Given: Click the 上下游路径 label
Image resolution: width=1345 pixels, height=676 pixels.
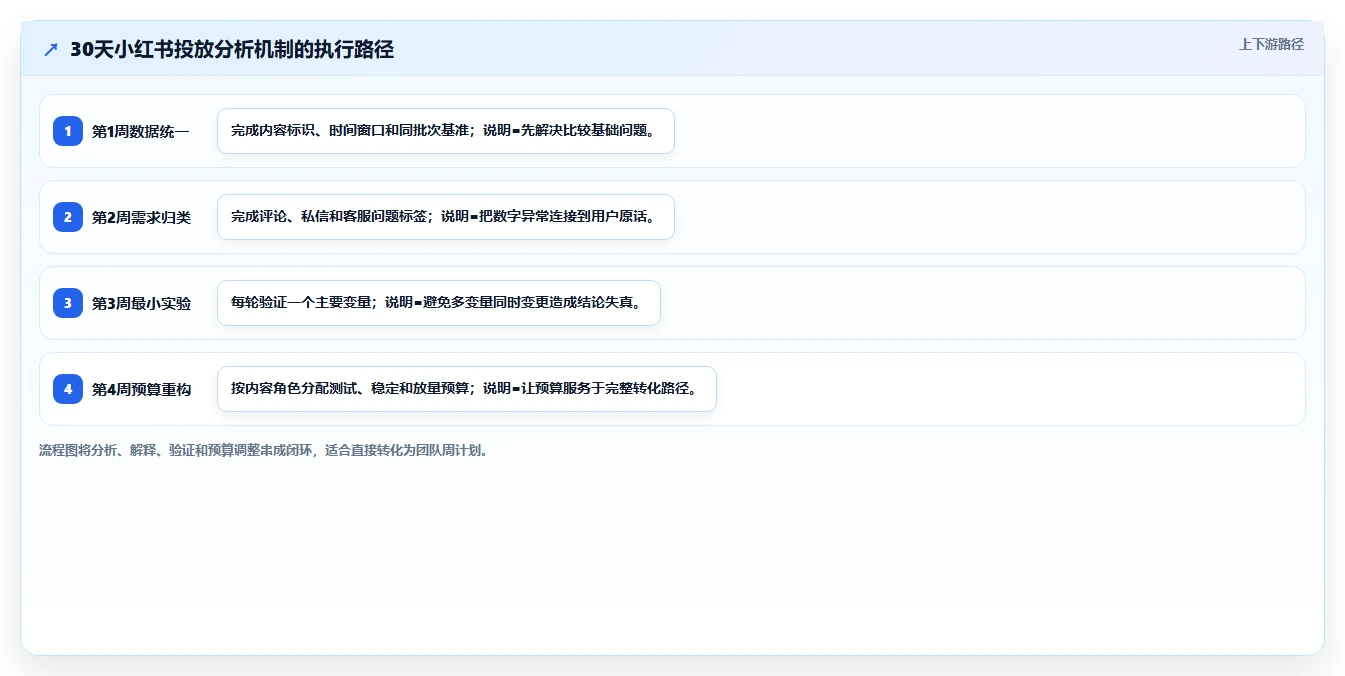Looking at the screenshot, I should [1271, 44].
